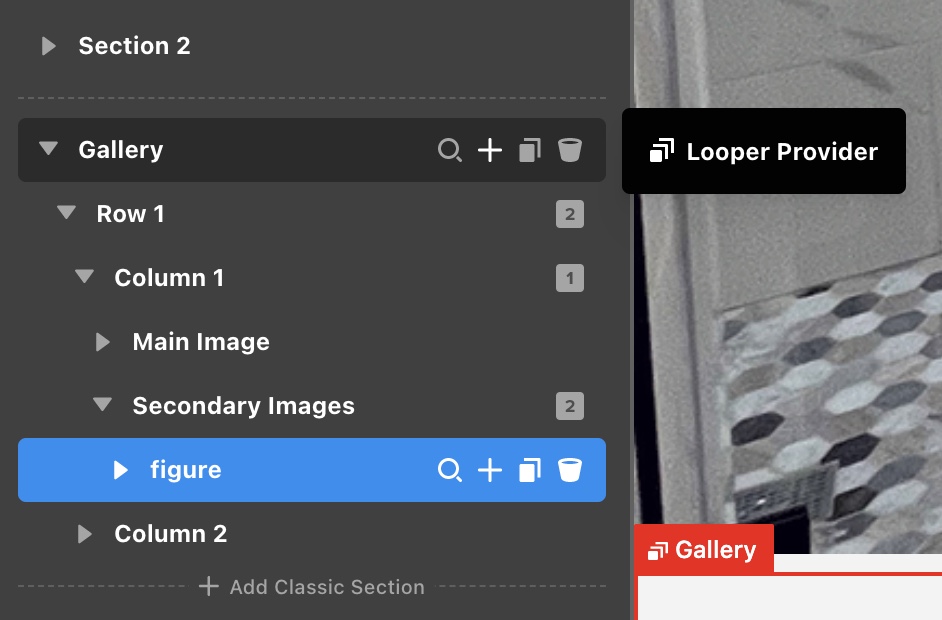Screen dimensions: 942x620
Task: Delete the figure element with the trash icon
Action: pyautogui.click(x=570, y=470)
